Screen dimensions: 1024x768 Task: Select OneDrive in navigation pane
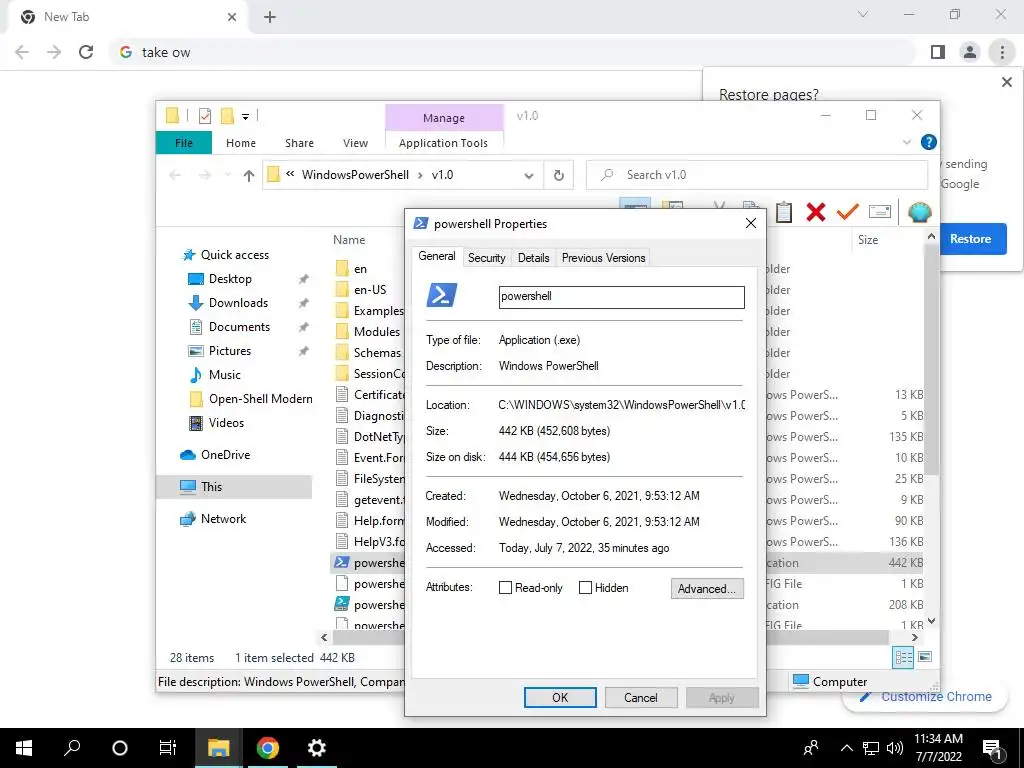[x=225, y=455]
